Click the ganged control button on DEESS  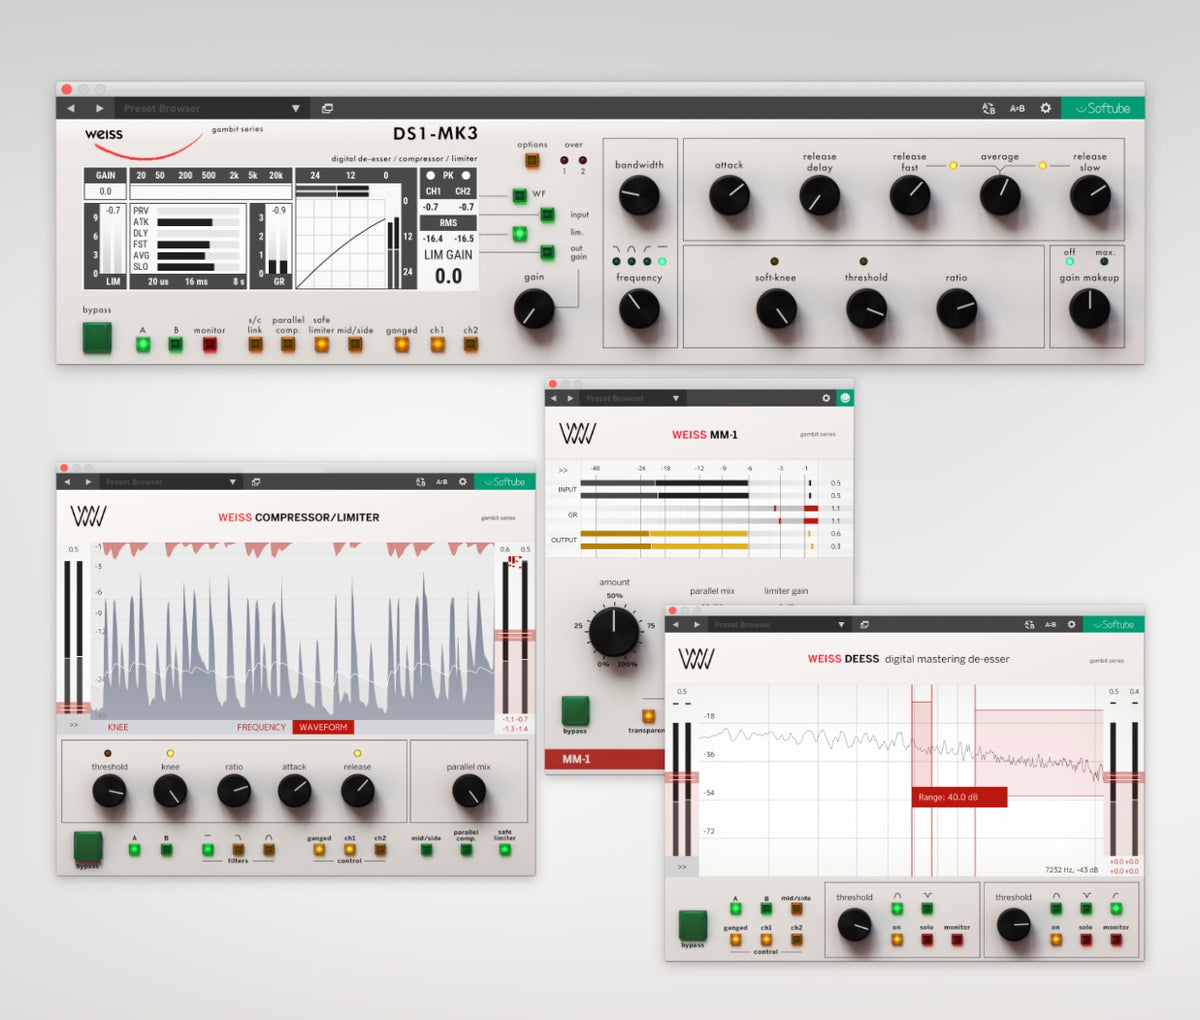735,940
